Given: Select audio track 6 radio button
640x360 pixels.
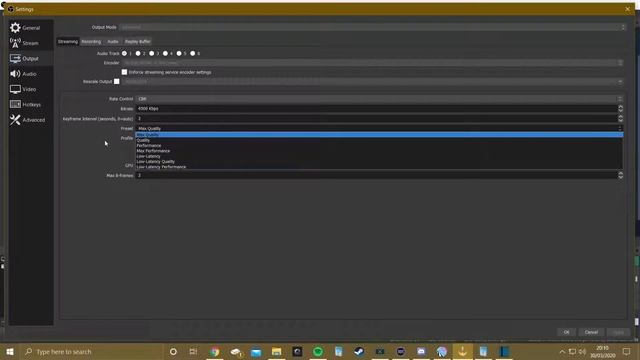Looking at the screenshot, I should (193, 53).
